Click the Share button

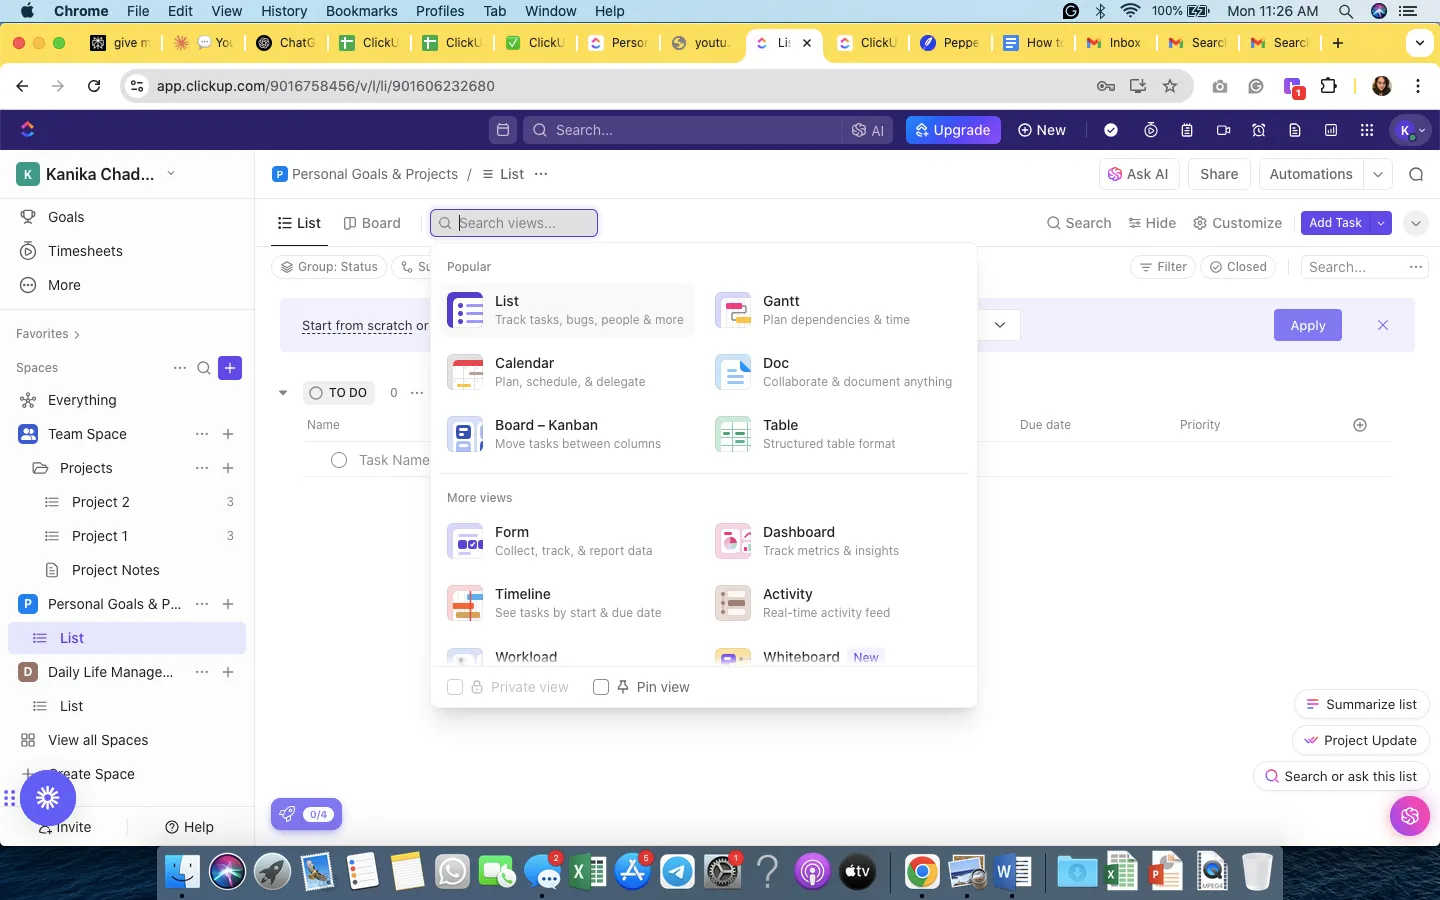point(1219,174)
